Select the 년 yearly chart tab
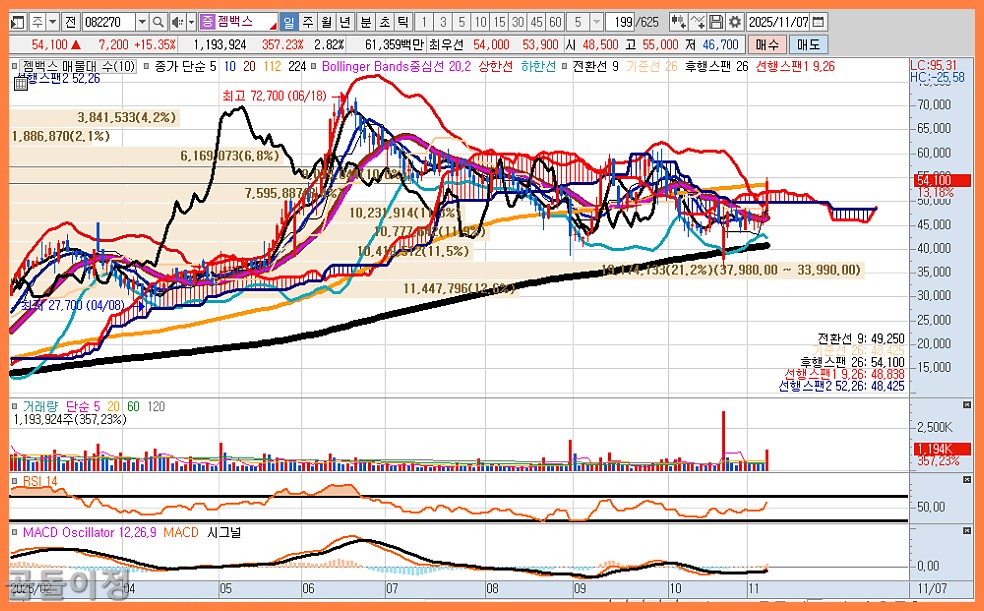 (345, 23)
